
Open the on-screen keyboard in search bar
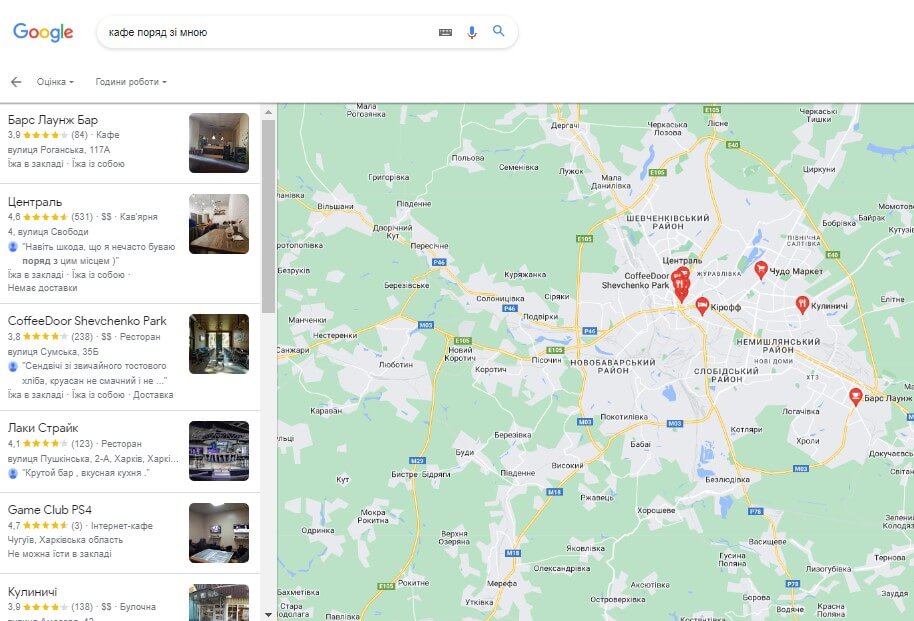coord(446,32)
